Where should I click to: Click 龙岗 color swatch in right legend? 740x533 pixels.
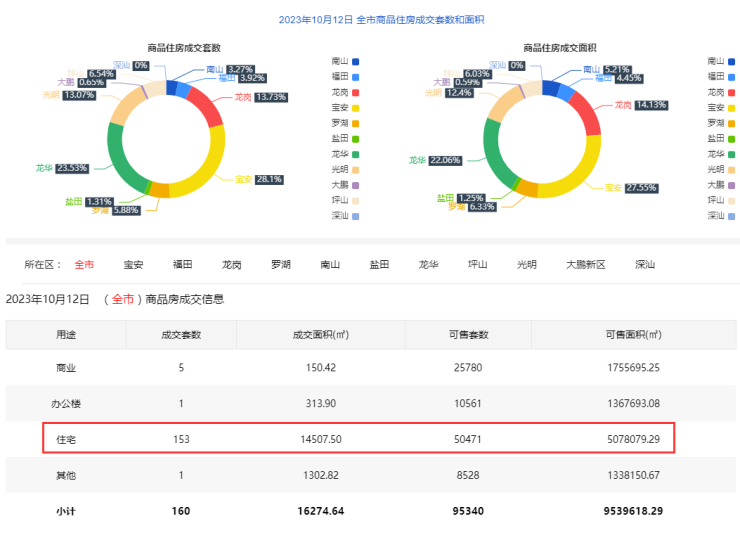point(733,92)
